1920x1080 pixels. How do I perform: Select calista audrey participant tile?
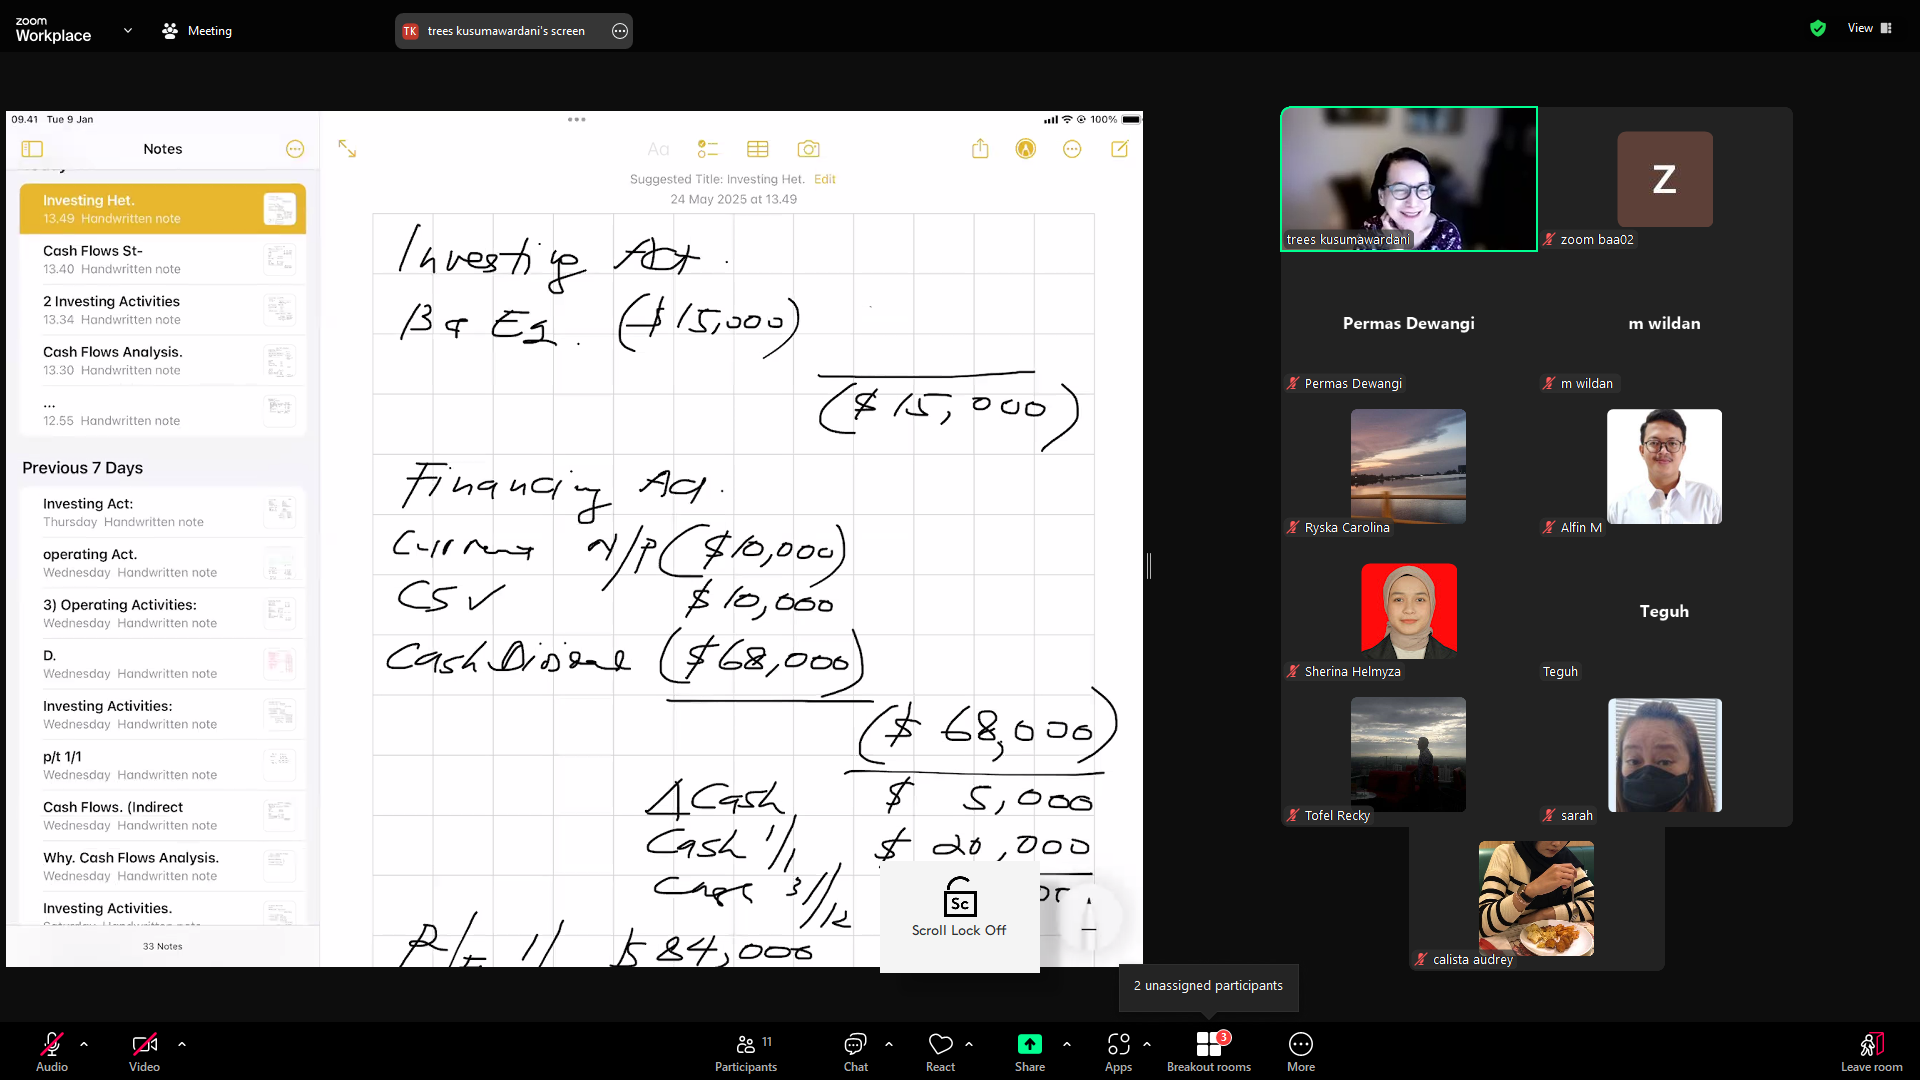(x=1537, y=899)
